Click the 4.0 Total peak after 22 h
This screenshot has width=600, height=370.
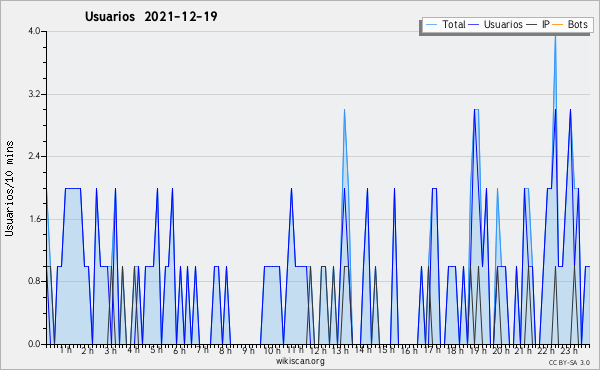pyautogui.click(x=555, y=37)
